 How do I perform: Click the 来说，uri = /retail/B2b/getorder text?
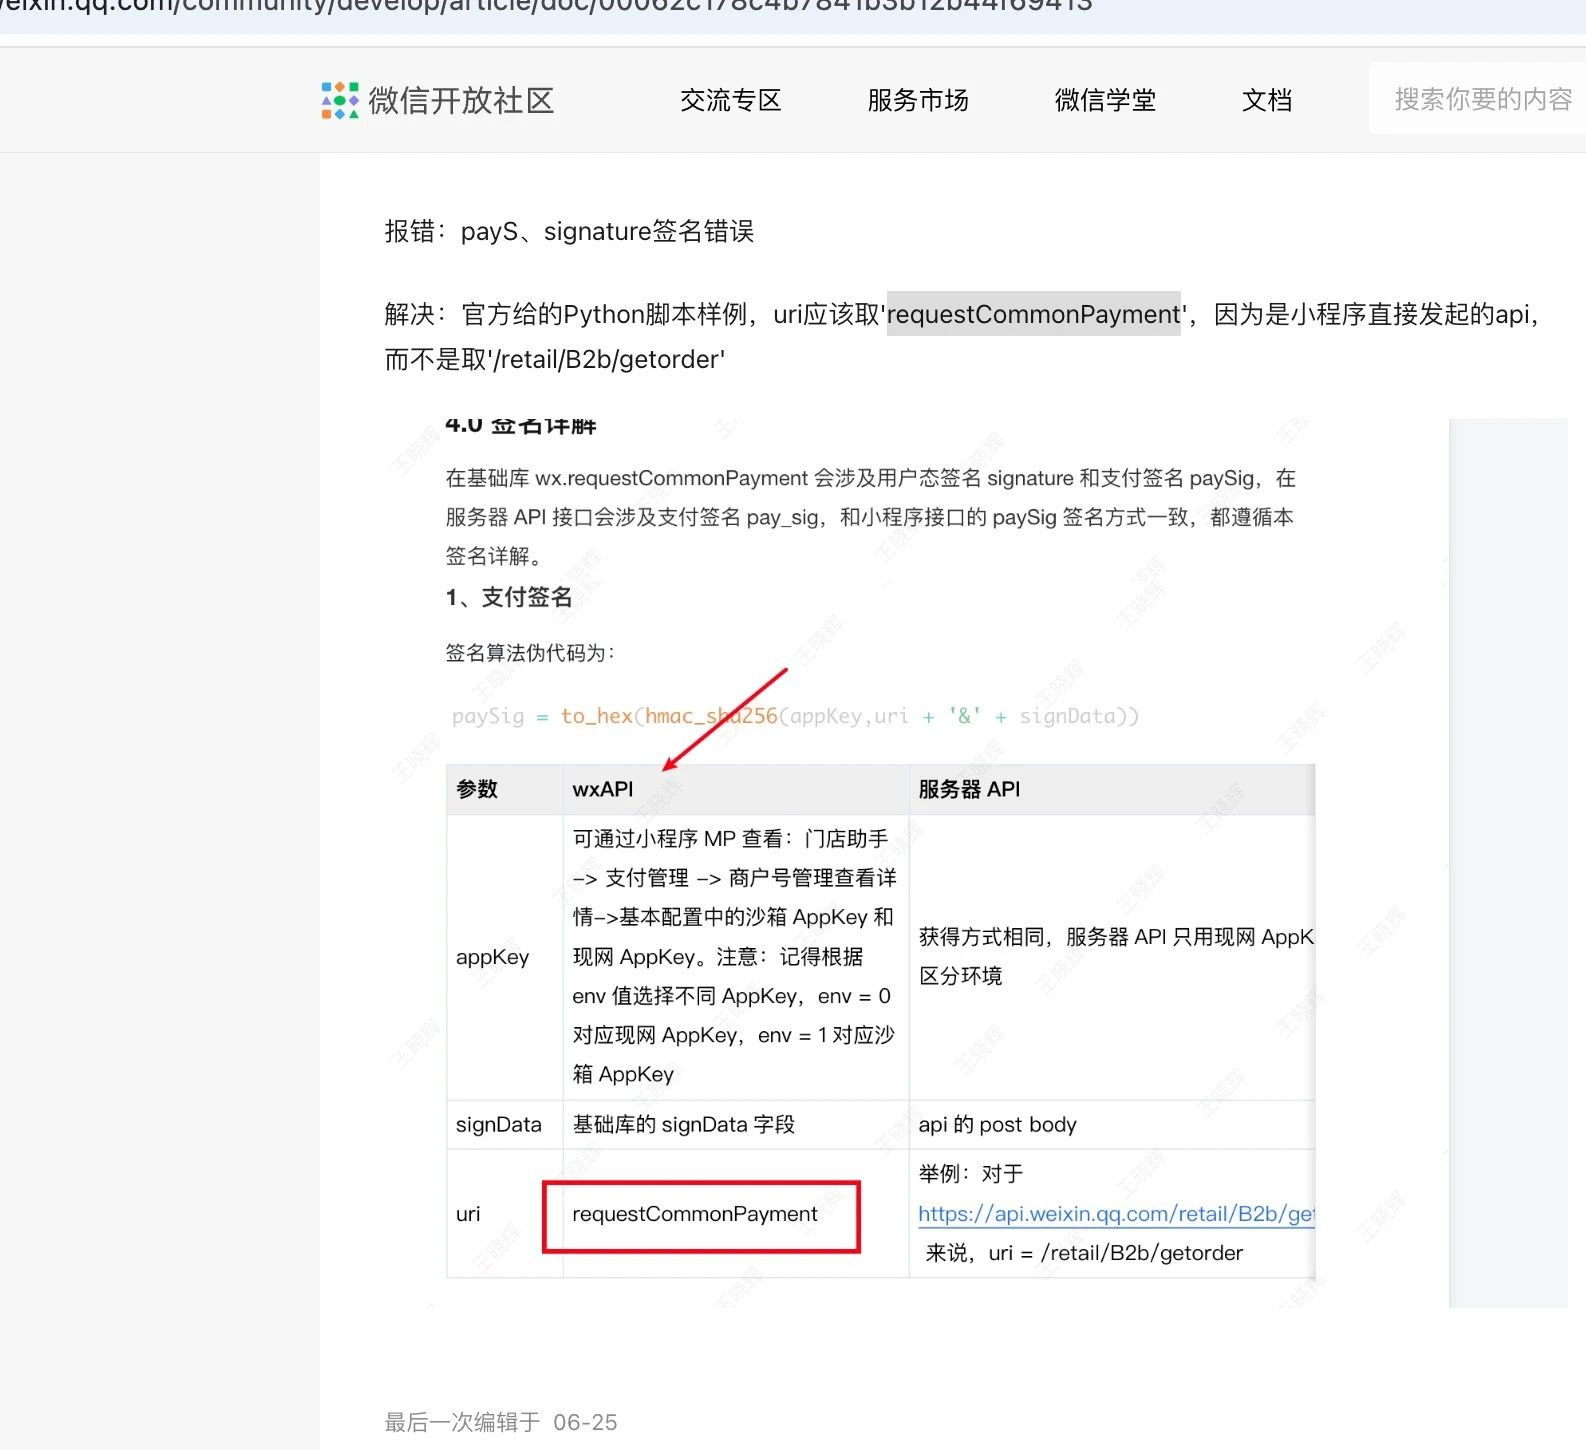click(1084, 1253)
